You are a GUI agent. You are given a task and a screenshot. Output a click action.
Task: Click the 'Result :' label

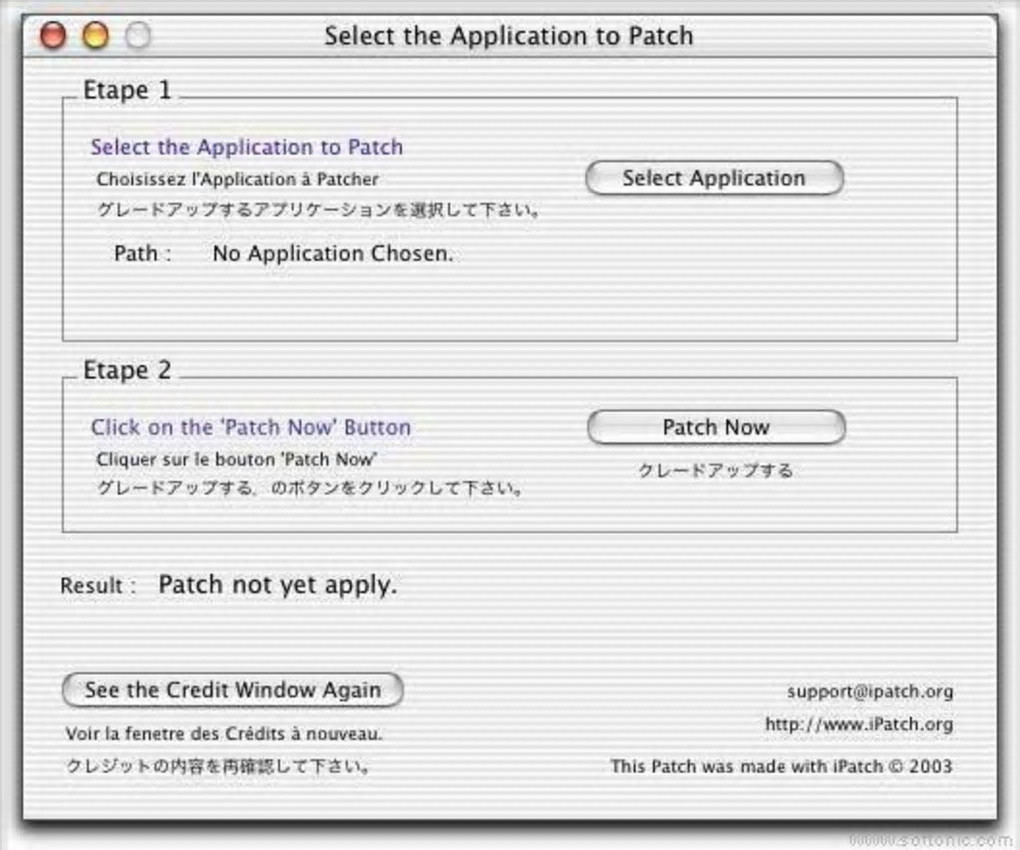tap(98, 585)
